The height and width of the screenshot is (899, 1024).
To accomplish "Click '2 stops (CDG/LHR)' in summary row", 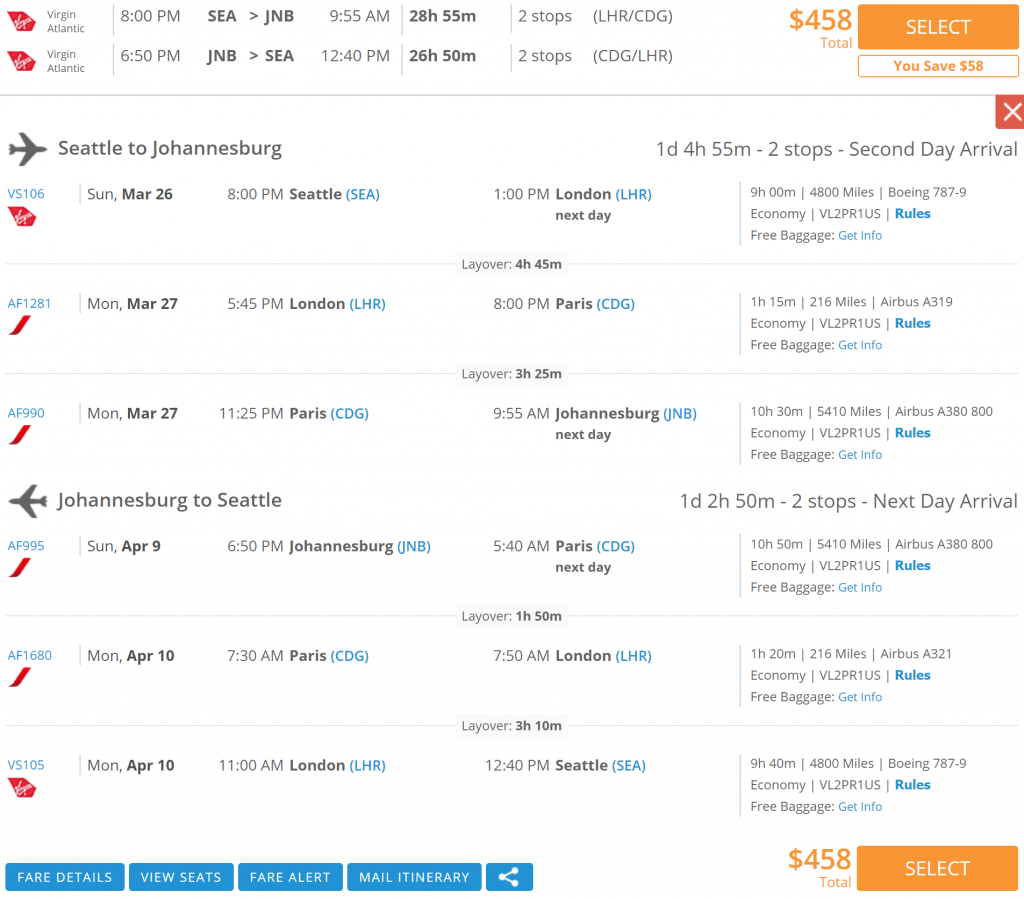I will click(x=595, y=56).
